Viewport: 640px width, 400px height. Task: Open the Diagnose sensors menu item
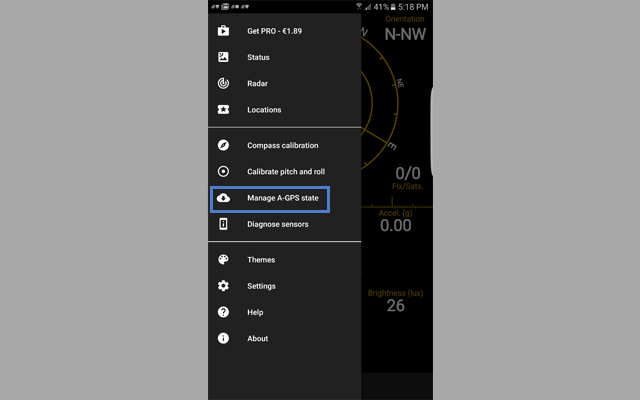point(278,224)
